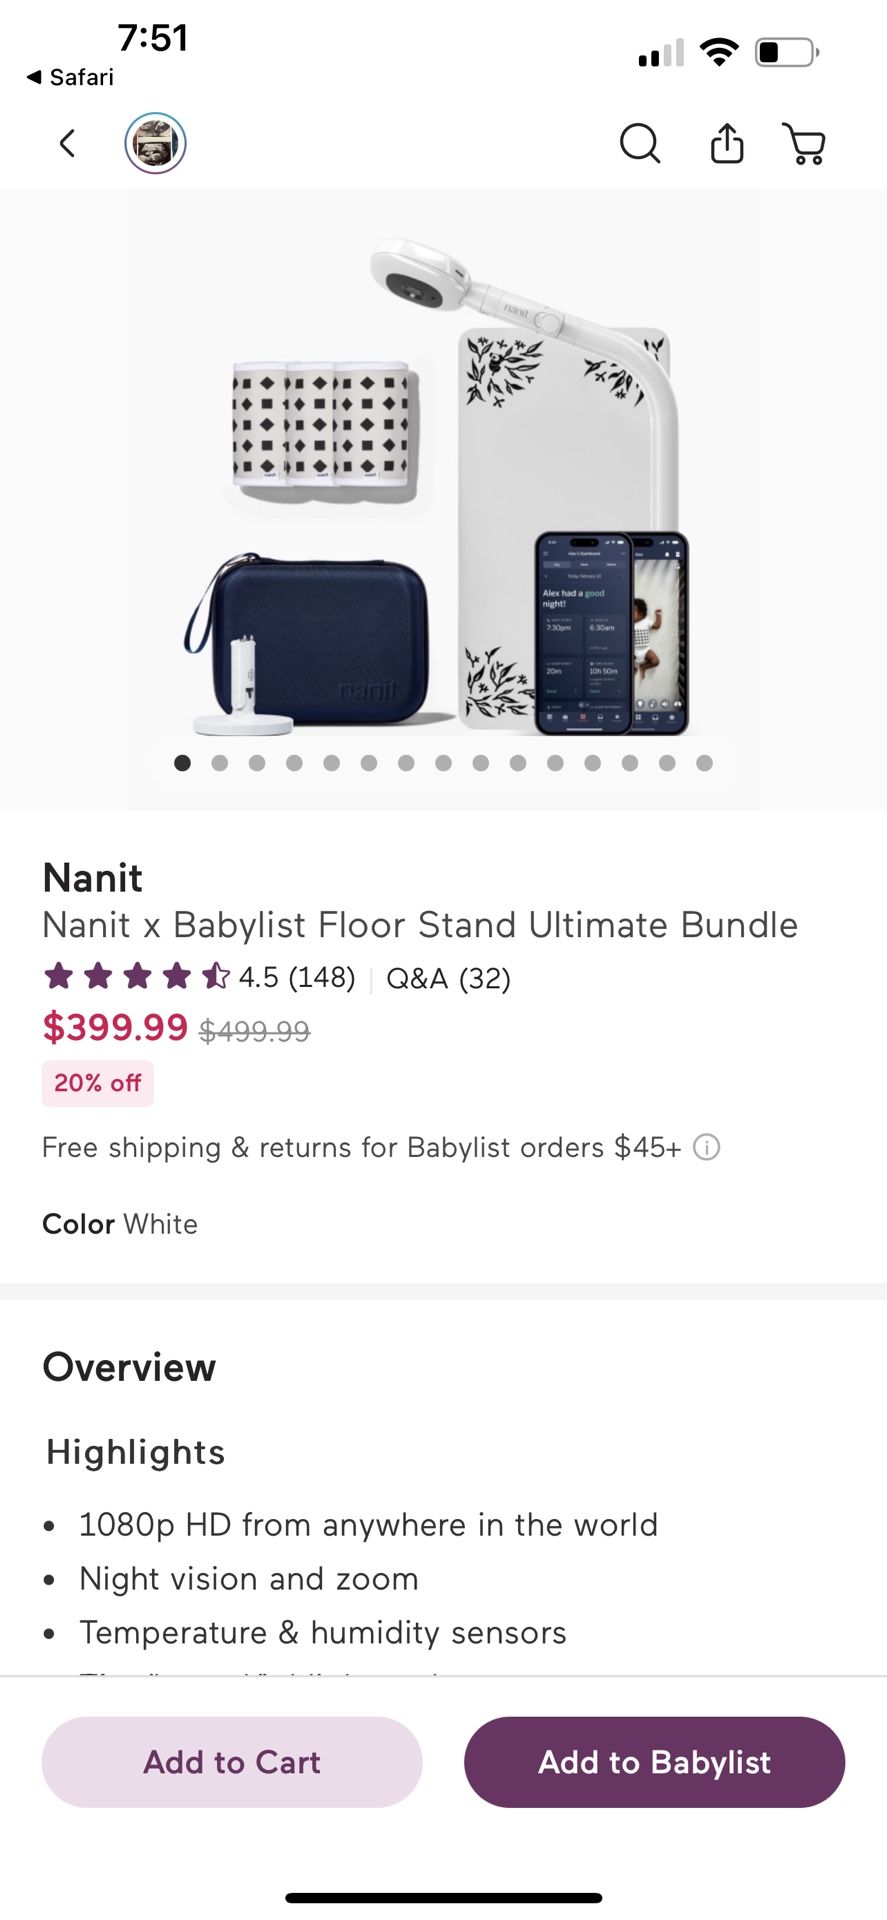Tap the Nanit brand name

(92, 878)
